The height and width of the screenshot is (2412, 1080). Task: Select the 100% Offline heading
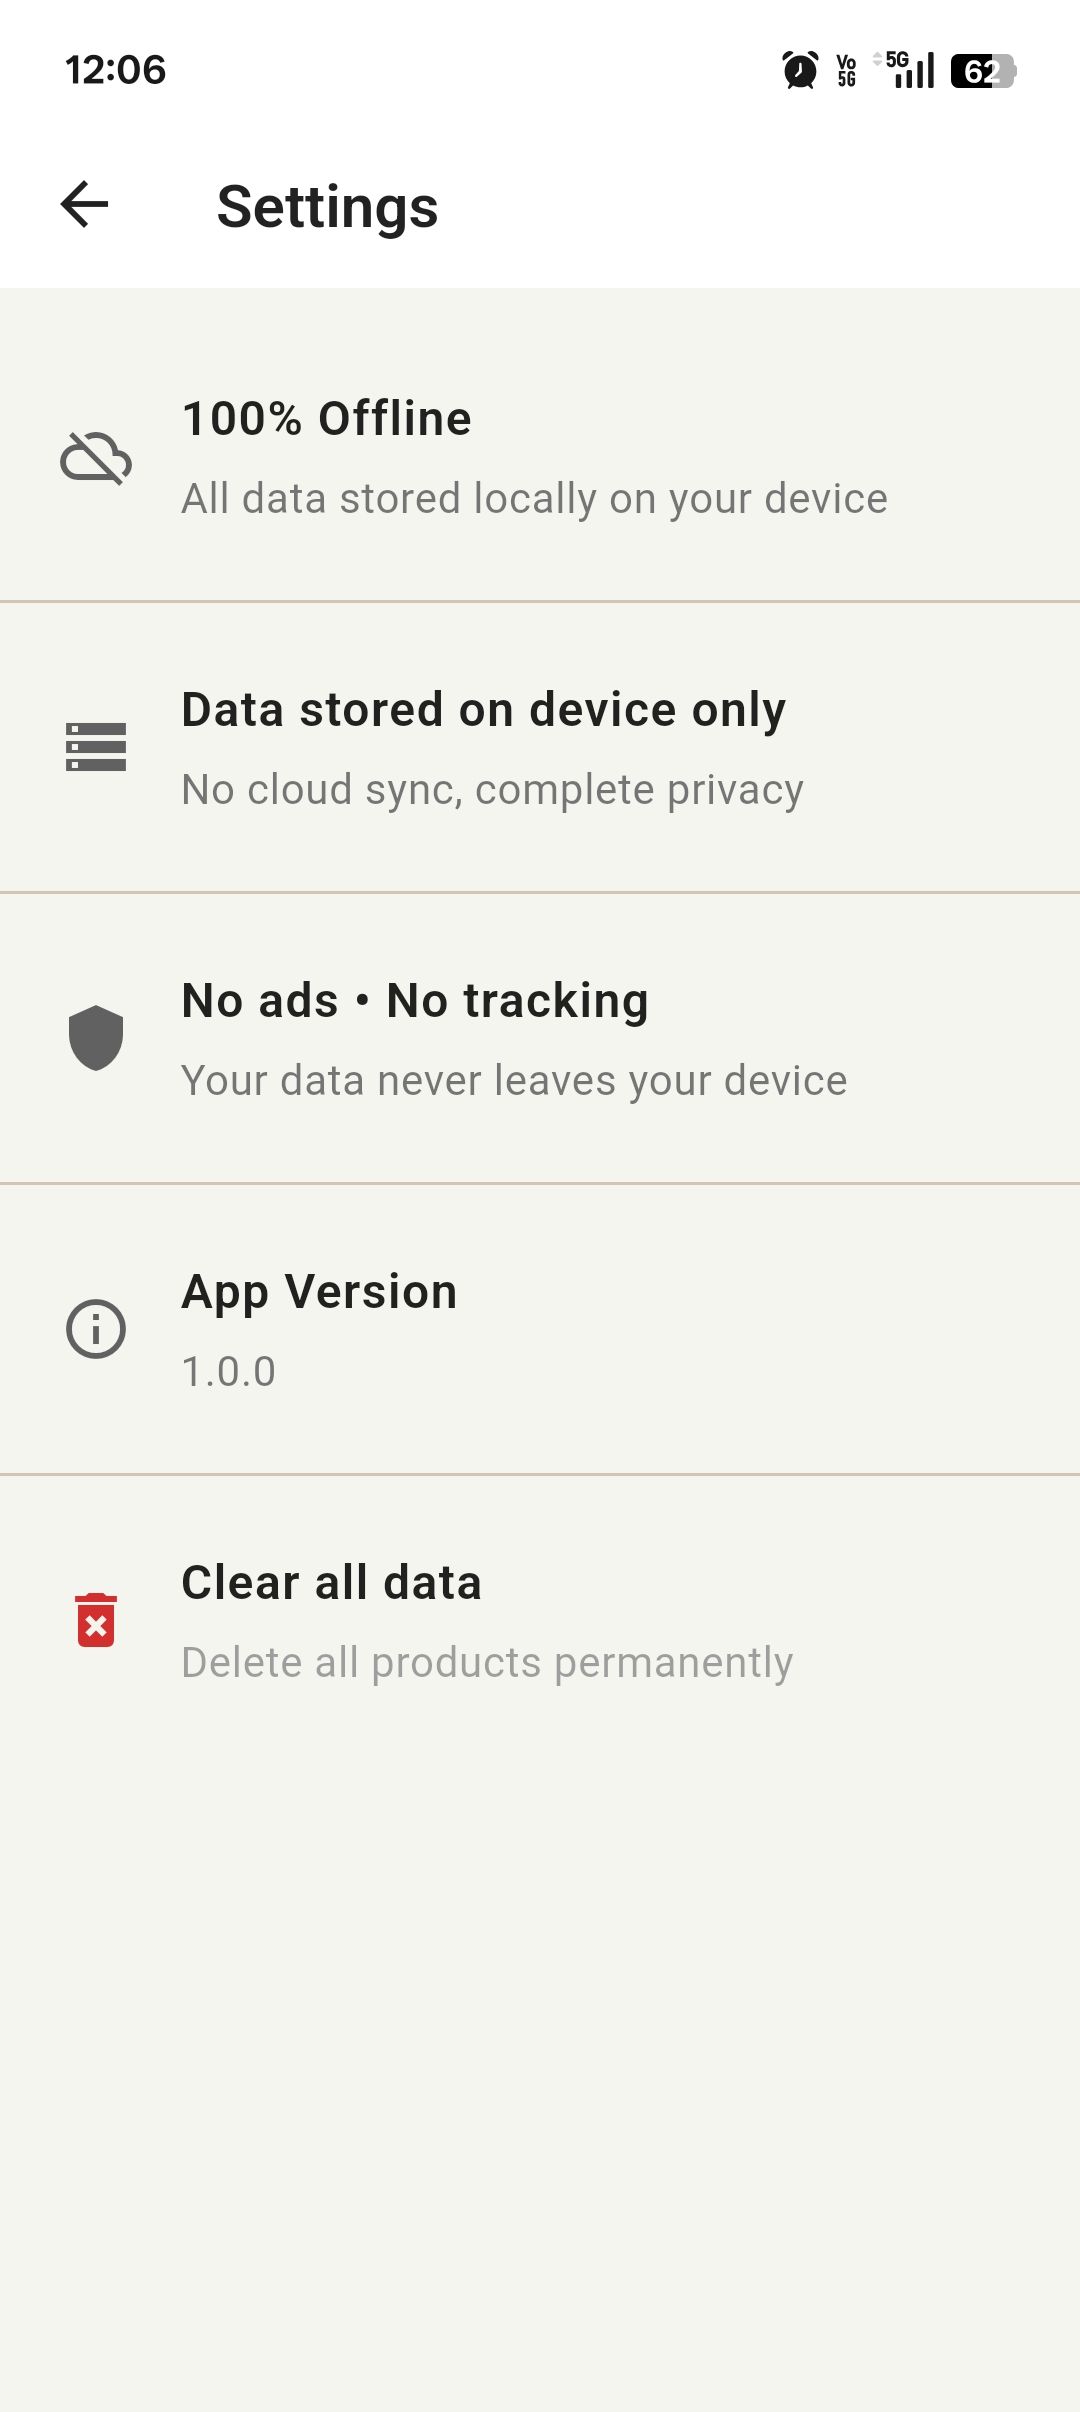coord(326,418)
